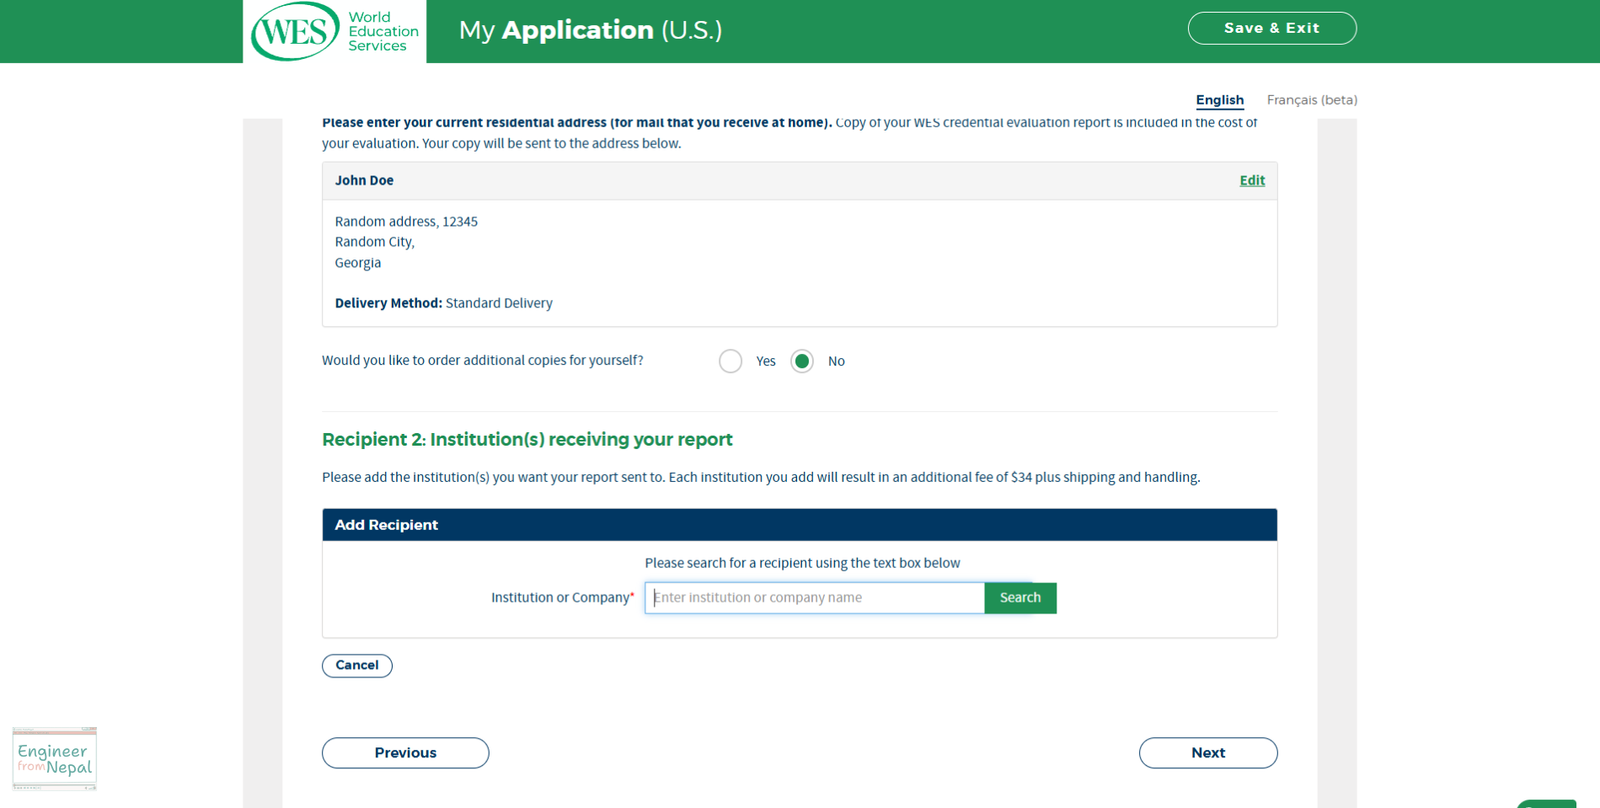Select No for additional copies
The image size is (1600, 808).
click(x=802, y=361)
